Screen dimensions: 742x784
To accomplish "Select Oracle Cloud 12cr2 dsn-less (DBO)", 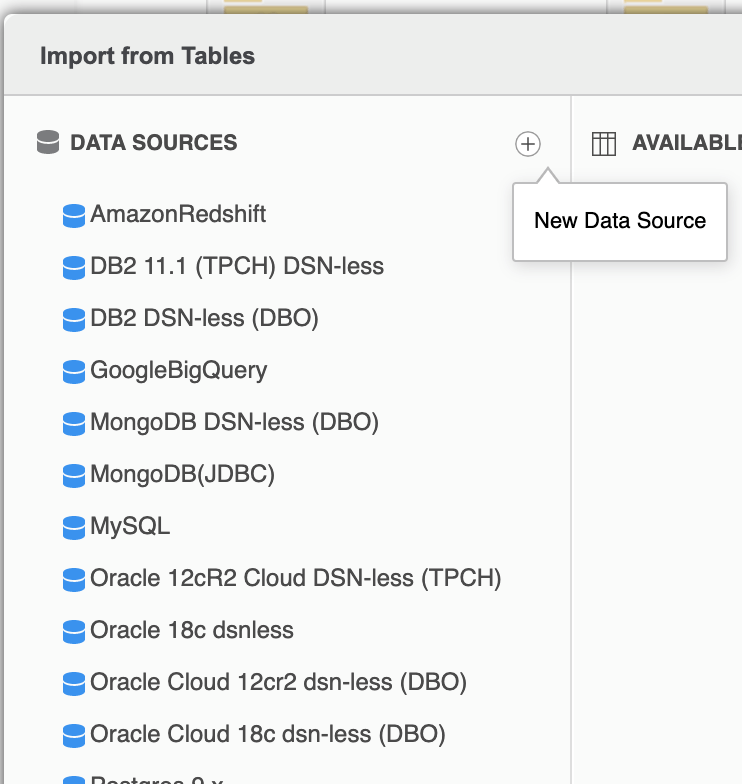I will pyautogui.click(x=278, y=682).
